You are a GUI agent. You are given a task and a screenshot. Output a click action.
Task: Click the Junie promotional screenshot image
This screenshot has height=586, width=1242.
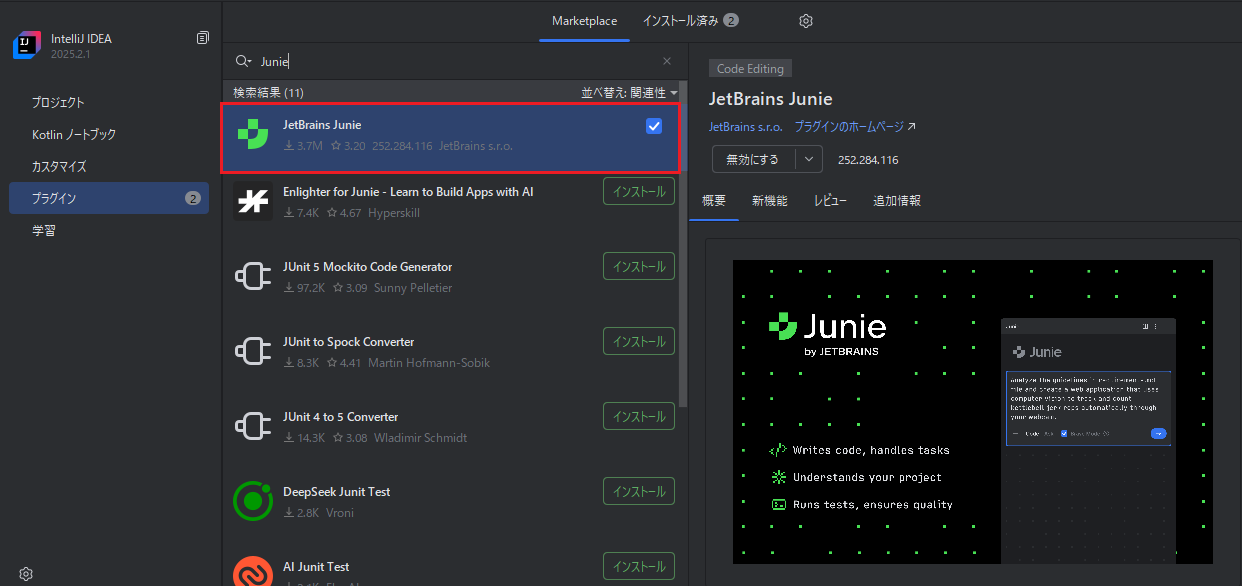click(x=973, y=412)
